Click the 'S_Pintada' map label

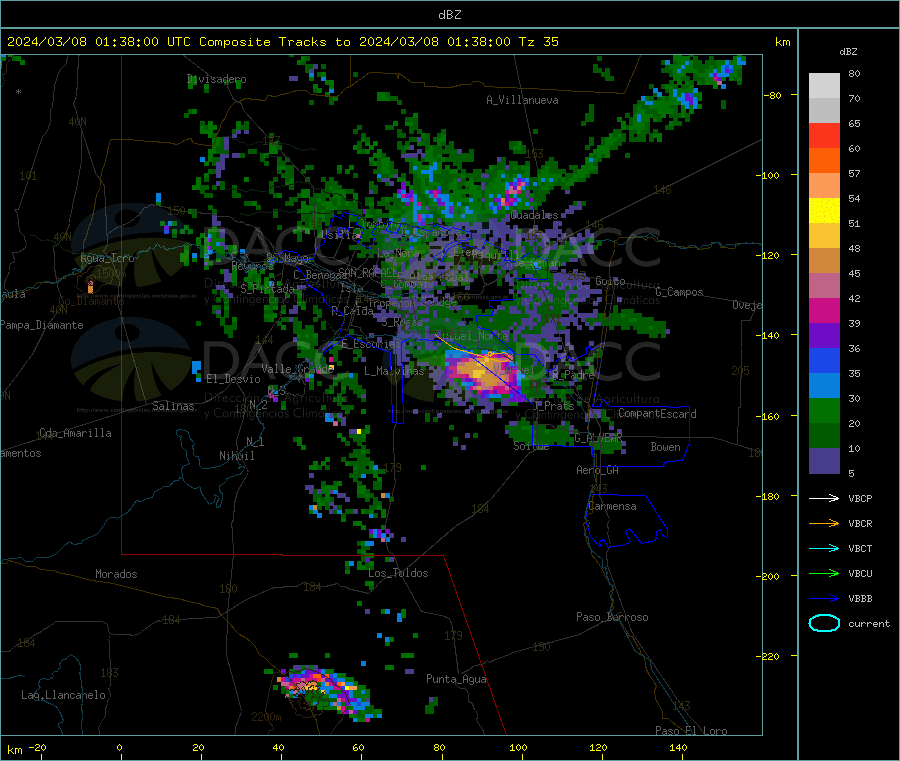click(267, 289)
